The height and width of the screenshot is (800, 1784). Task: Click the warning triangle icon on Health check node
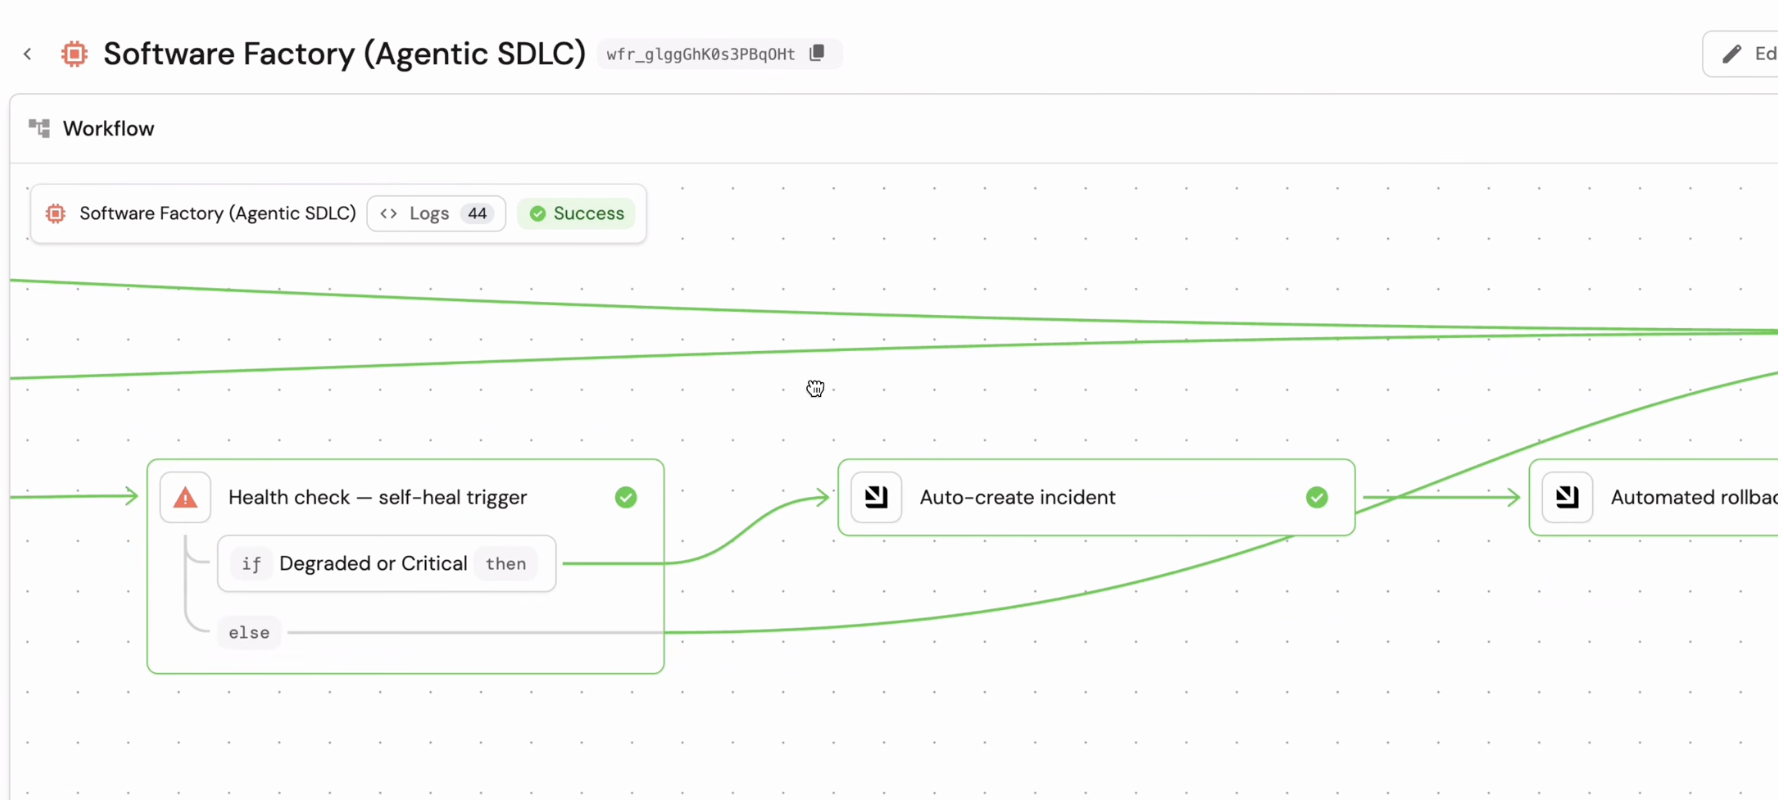[x=185, y=497]
